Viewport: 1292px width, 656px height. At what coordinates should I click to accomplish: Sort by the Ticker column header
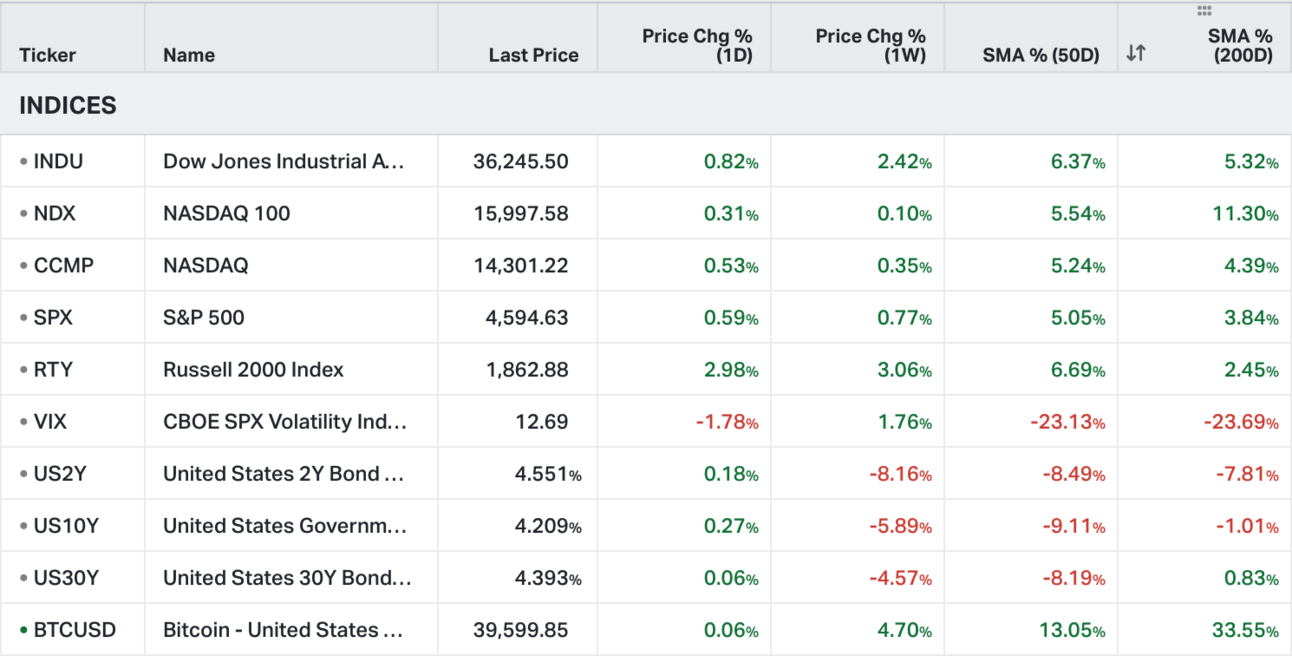47,55
